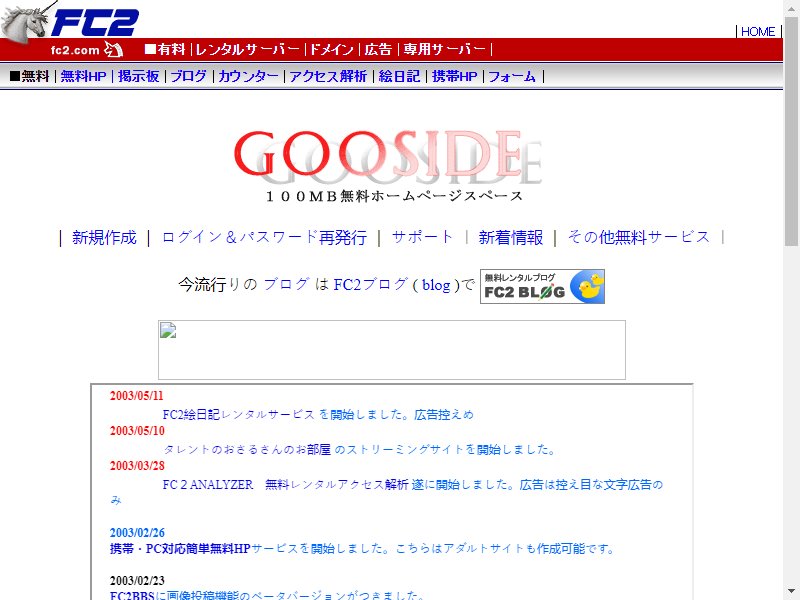Image resolution: width=800 pixels, height=600 pixels.
Task: Click the scrollbar down arrow
Action: point(791,591)
